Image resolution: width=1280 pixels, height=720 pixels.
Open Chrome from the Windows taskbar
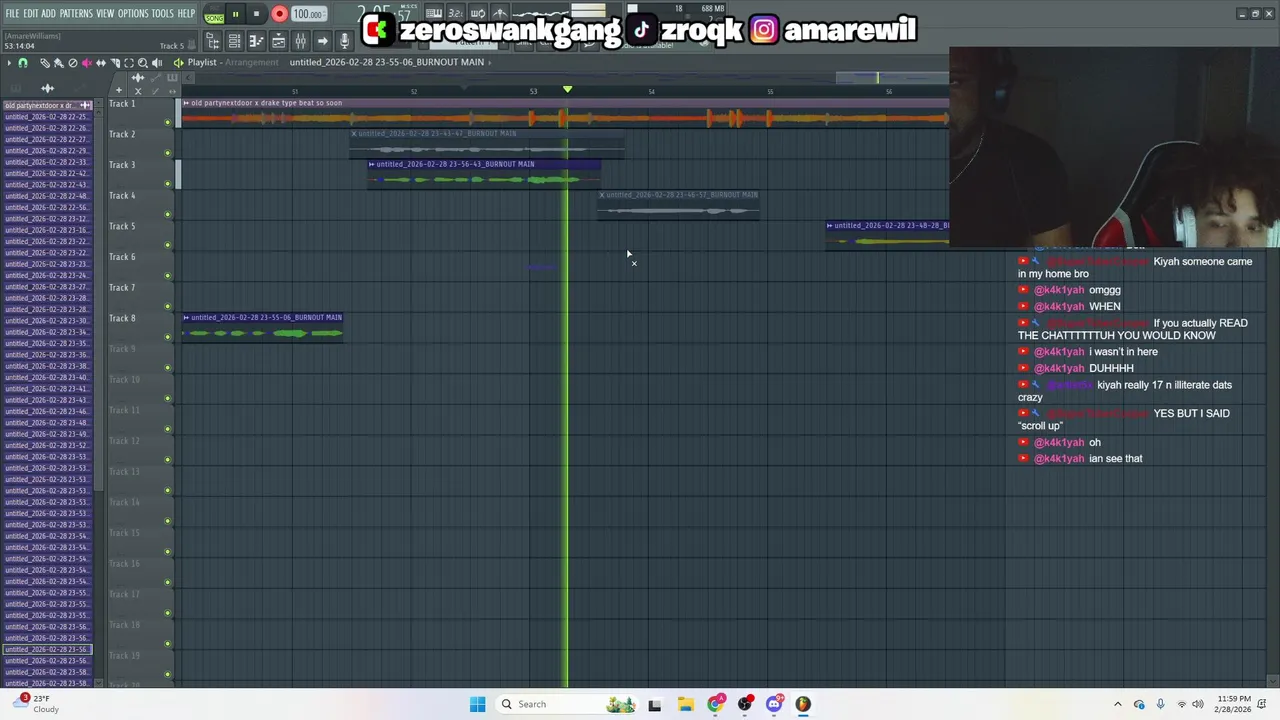pyautogui.click(x=715, y=704)
